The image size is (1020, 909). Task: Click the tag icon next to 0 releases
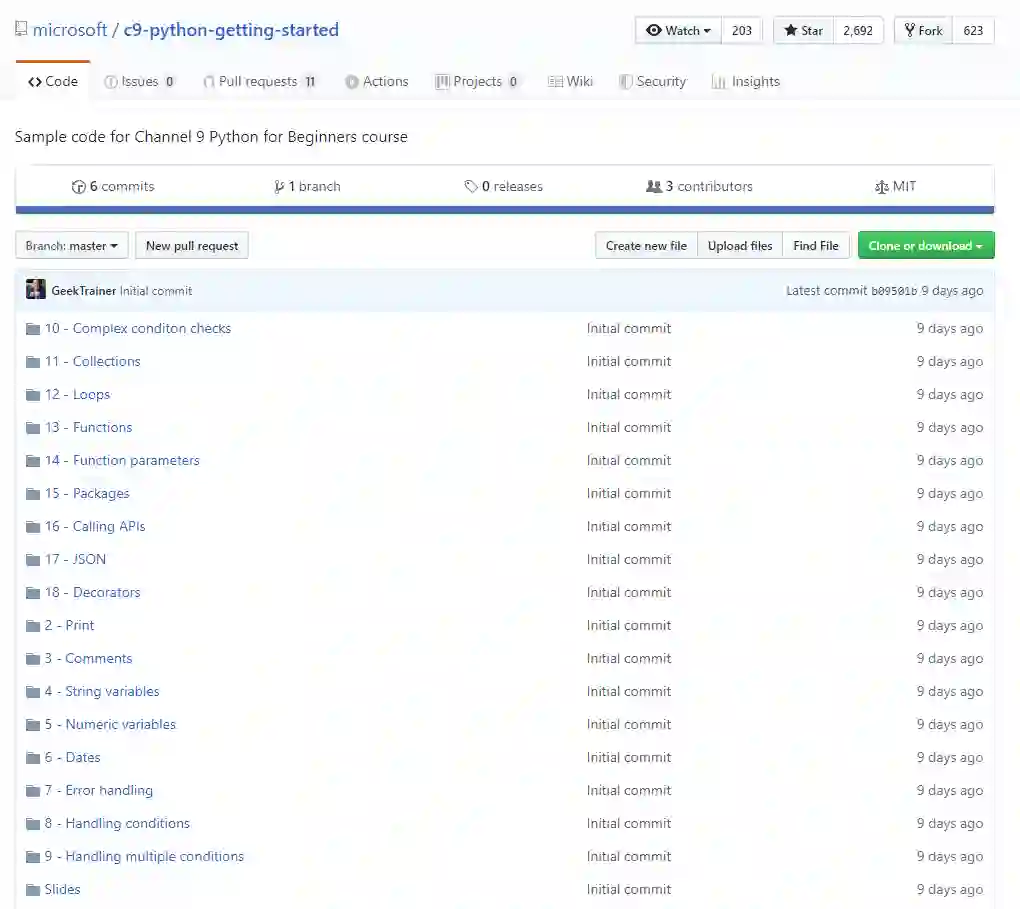click(471, 187)
